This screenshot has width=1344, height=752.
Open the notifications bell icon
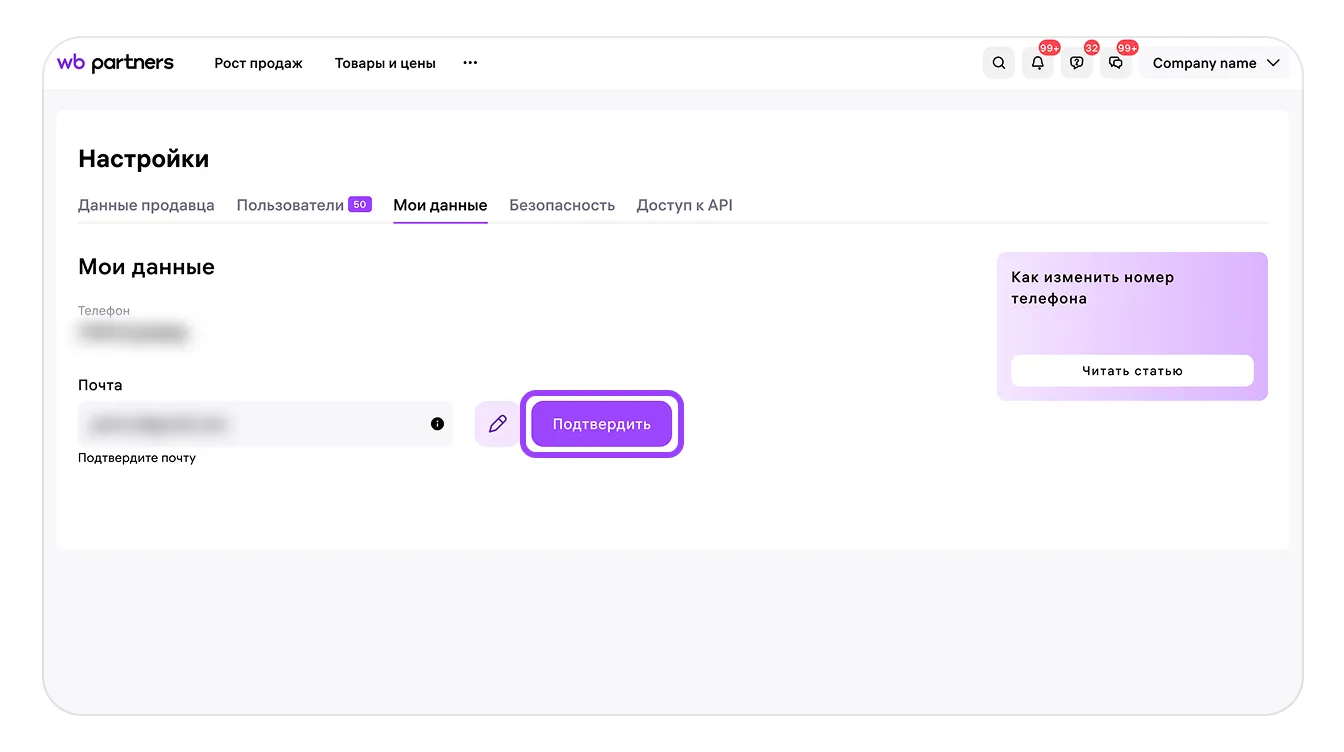(x=1038, y=63)
